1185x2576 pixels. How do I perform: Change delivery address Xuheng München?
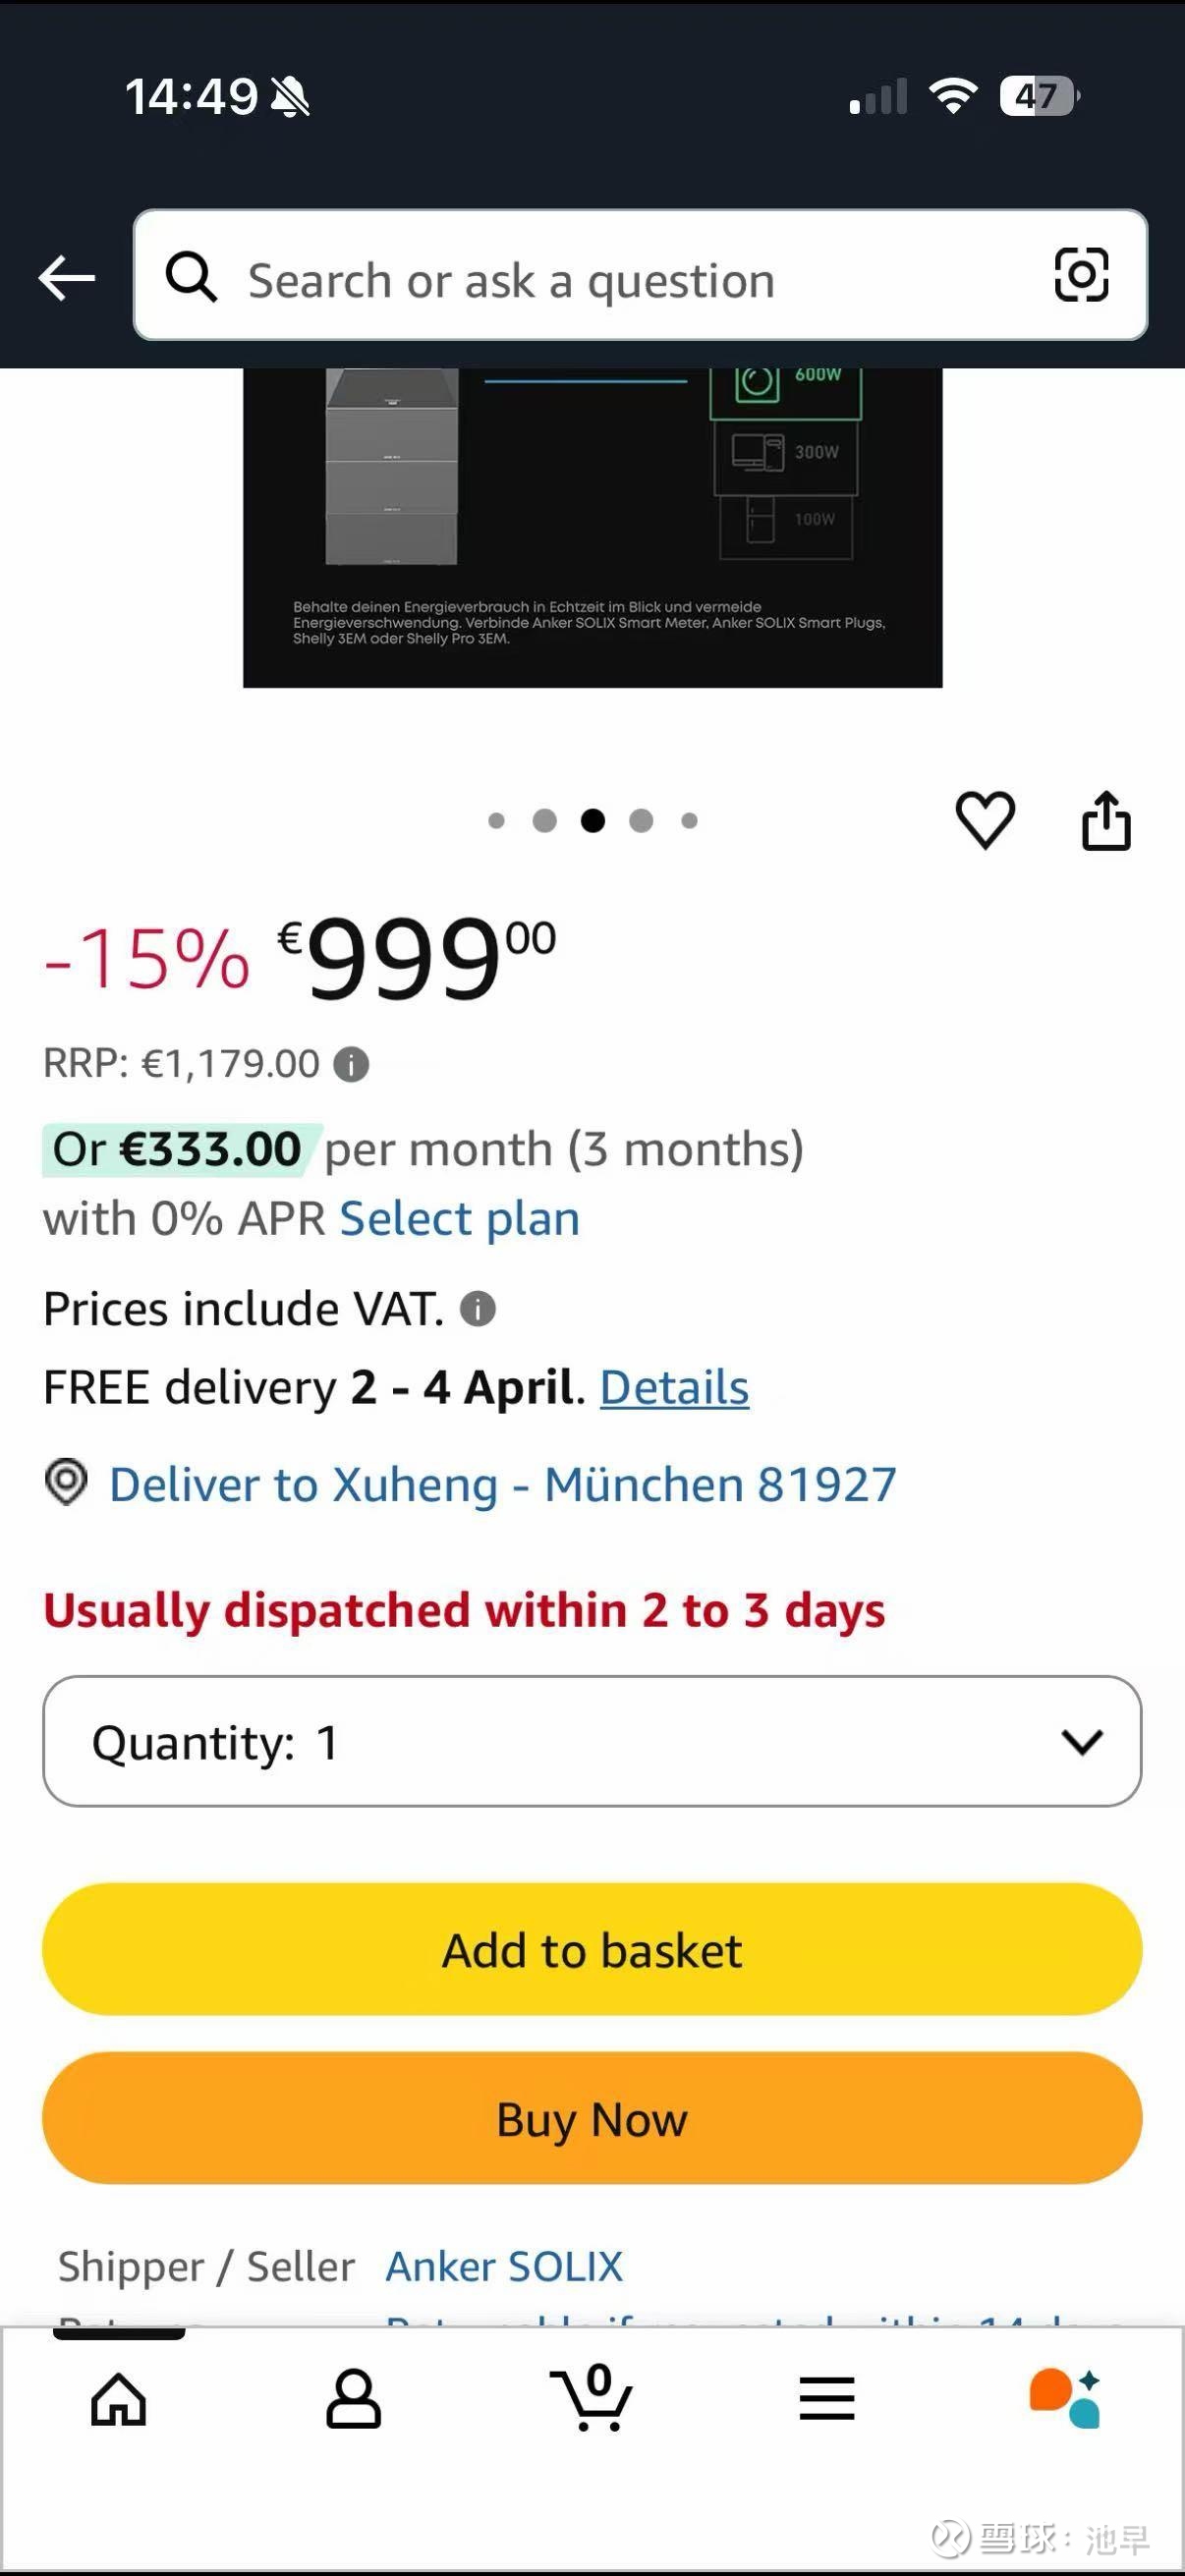502,1484
